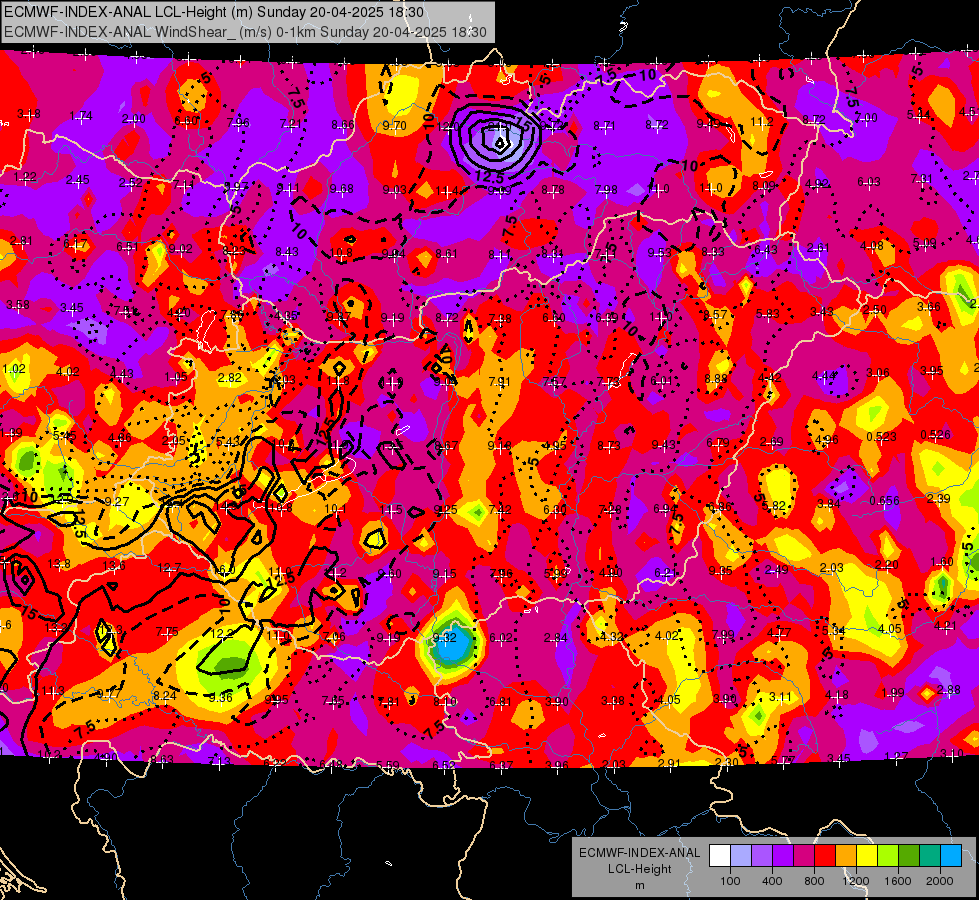Click the LCL-Height (m) title line

pyautogui.click(x=214, y=12)
